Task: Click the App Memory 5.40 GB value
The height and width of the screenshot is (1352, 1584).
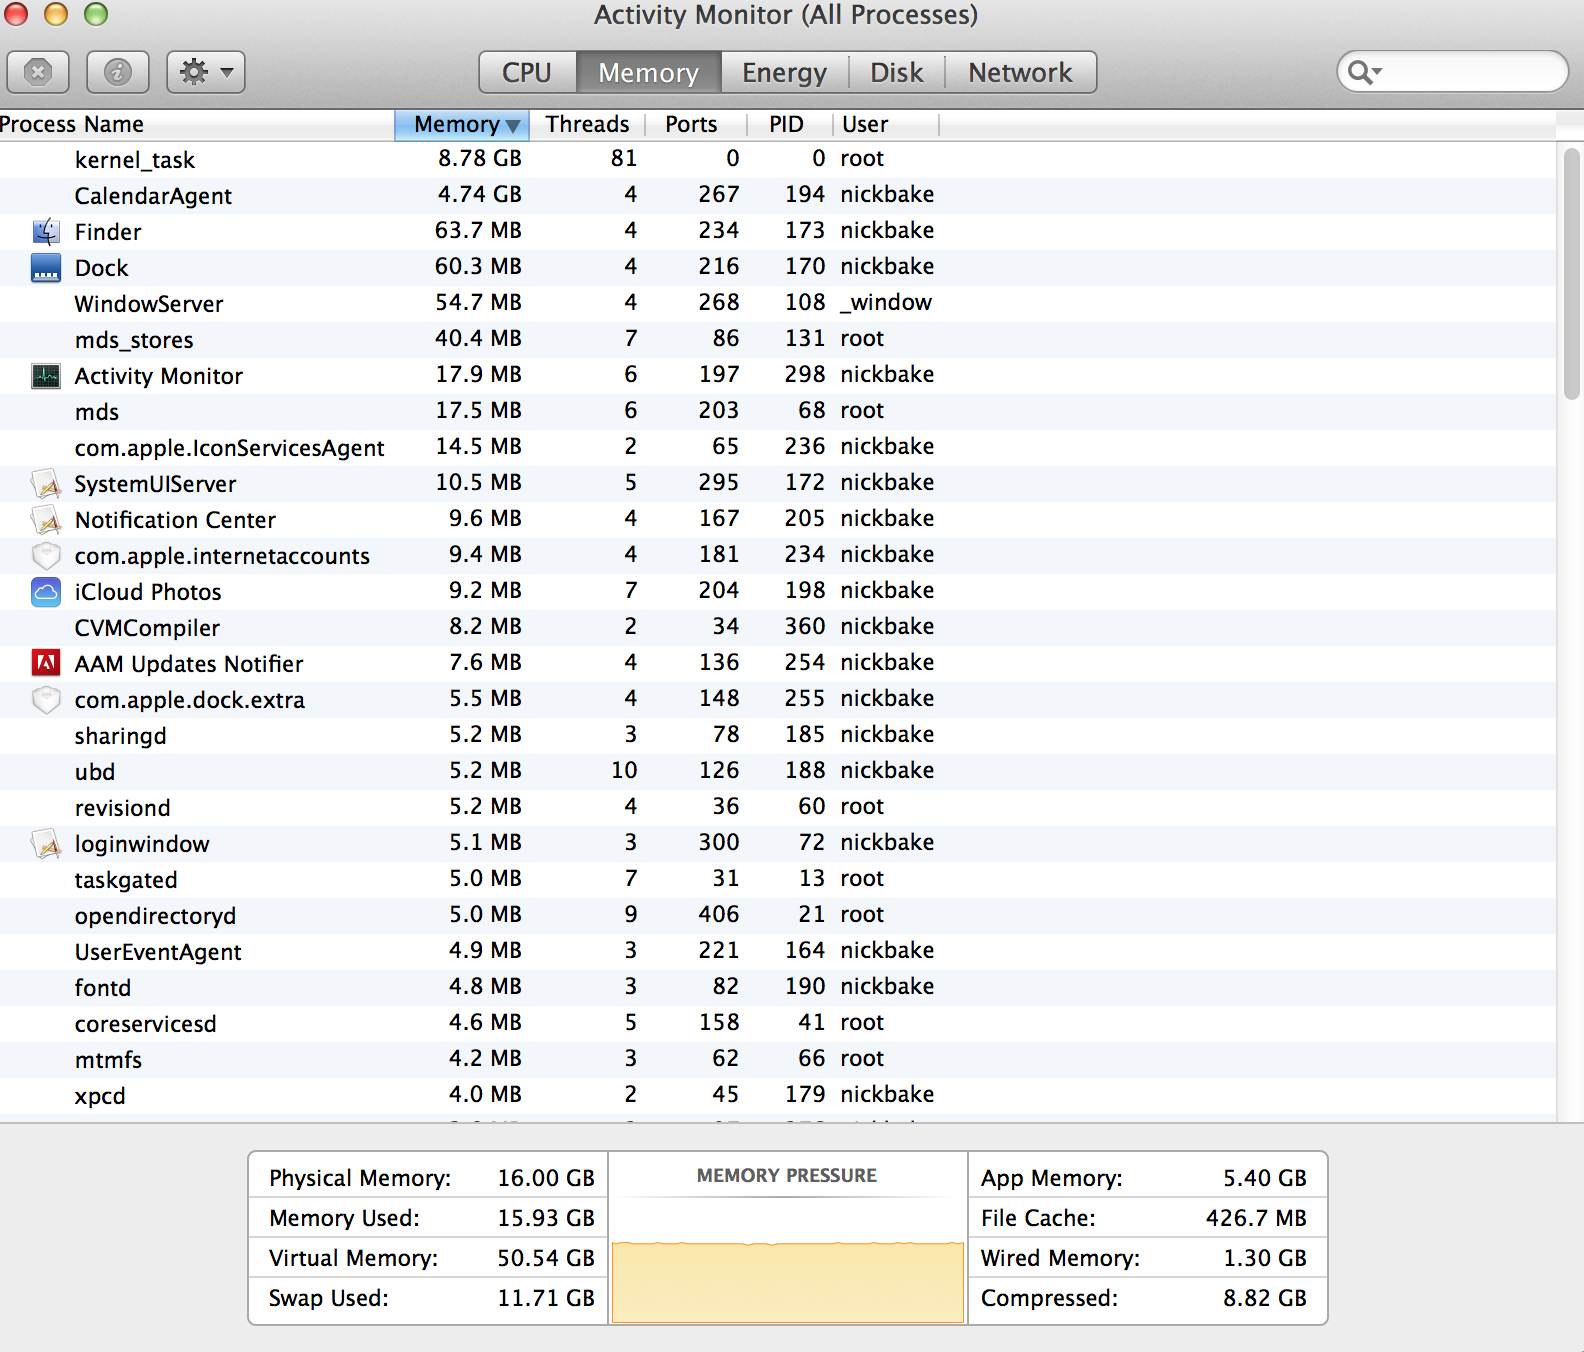Action: tap(1265, 1178)
